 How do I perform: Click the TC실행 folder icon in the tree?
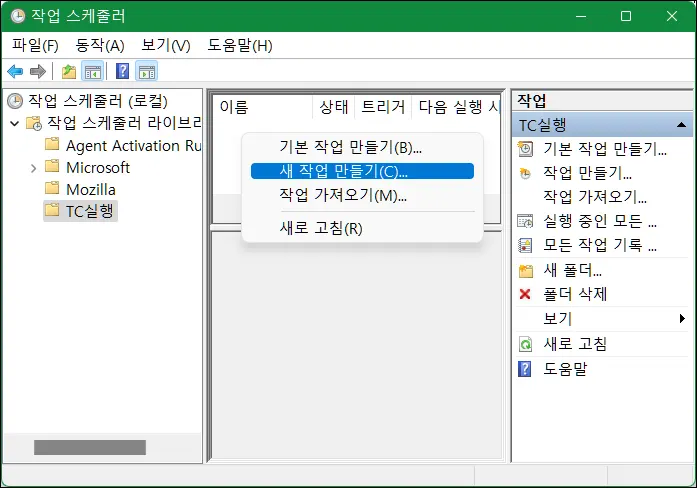52,209
